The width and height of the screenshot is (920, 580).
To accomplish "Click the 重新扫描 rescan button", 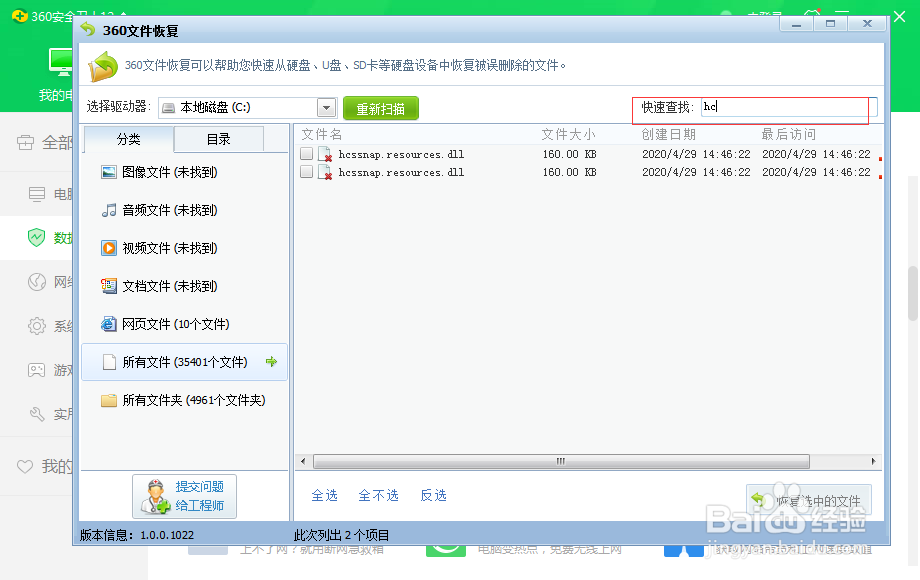I will [x=380, y=107].
